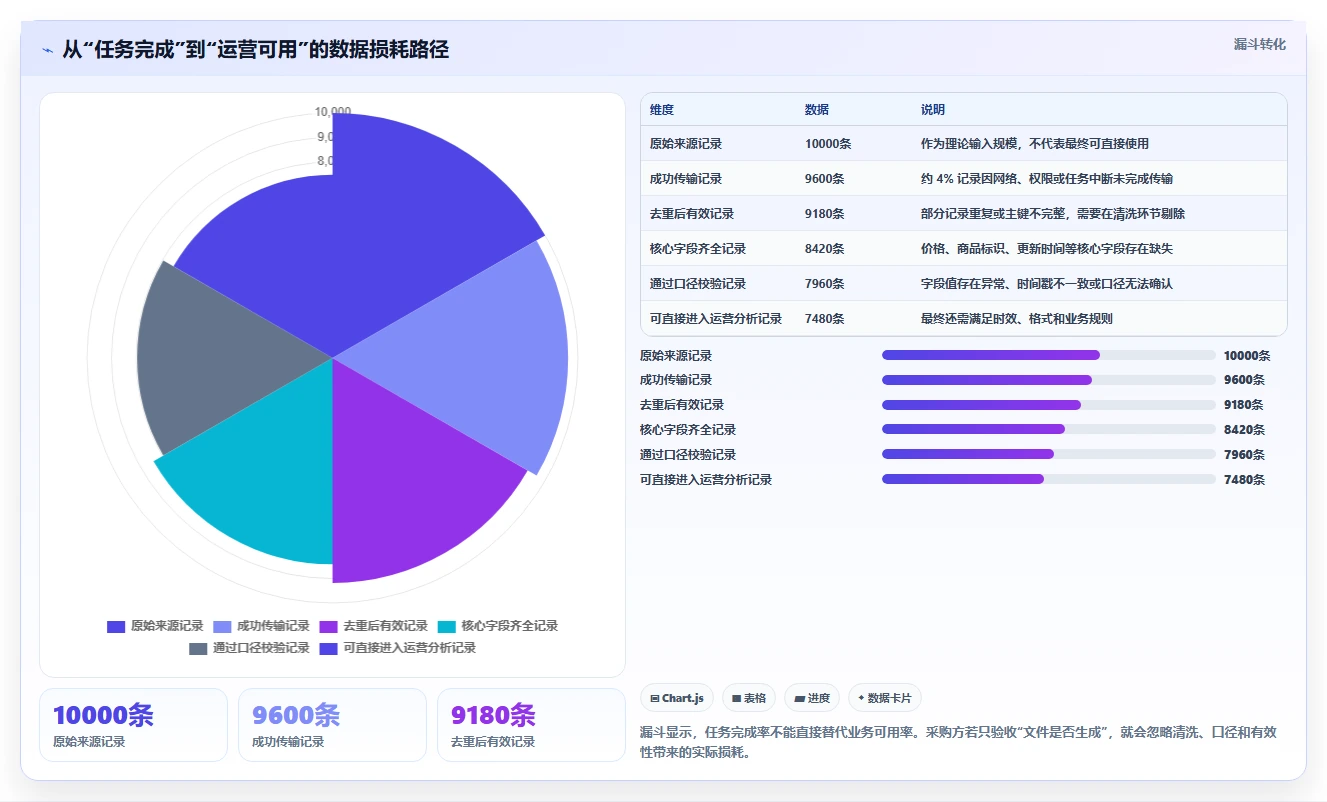
Task: Click the 通过口径校验记录 progress bar
Action: tap(1048, 454)
